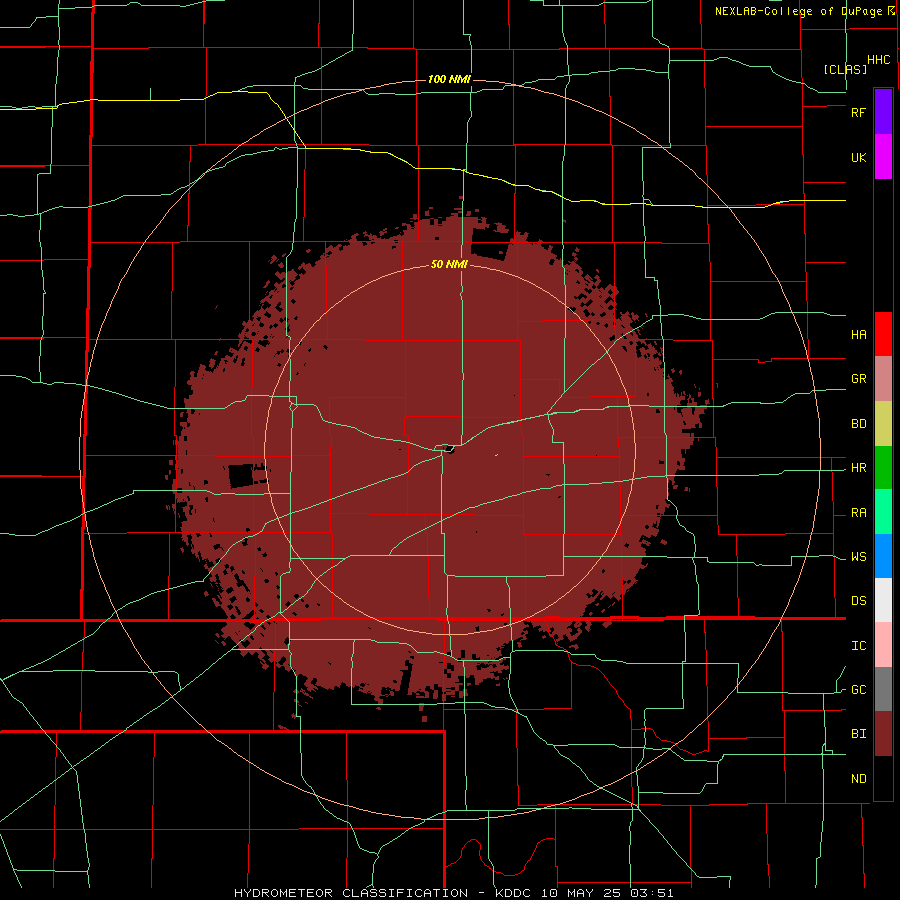Click the HYDROMETEOR CLASSIFICATION title text
The width and height of the screenshot is (900, 900).
351,893
